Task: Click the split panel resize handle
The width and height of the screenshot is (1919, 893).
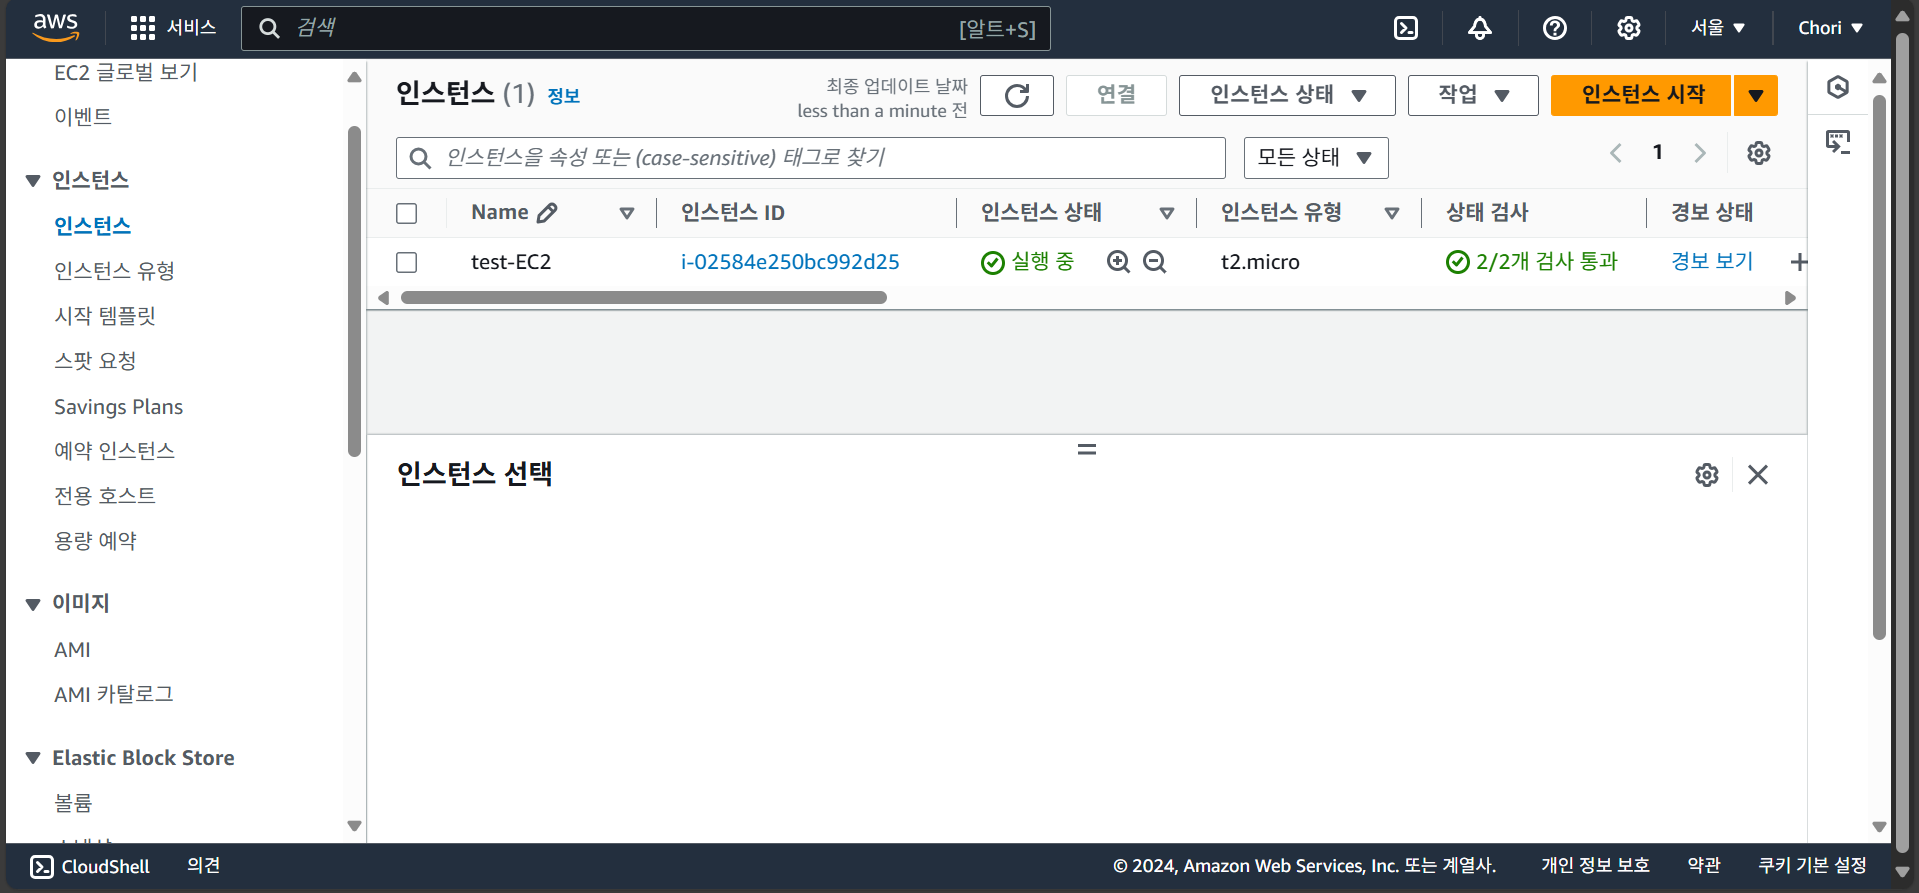Action: point(1087,450)
